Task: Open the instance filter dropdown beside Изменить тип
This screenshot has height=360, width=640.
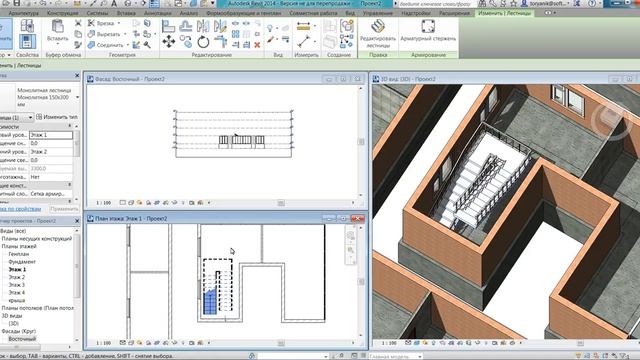Action: pyautogui.click(x=30, y=118)
